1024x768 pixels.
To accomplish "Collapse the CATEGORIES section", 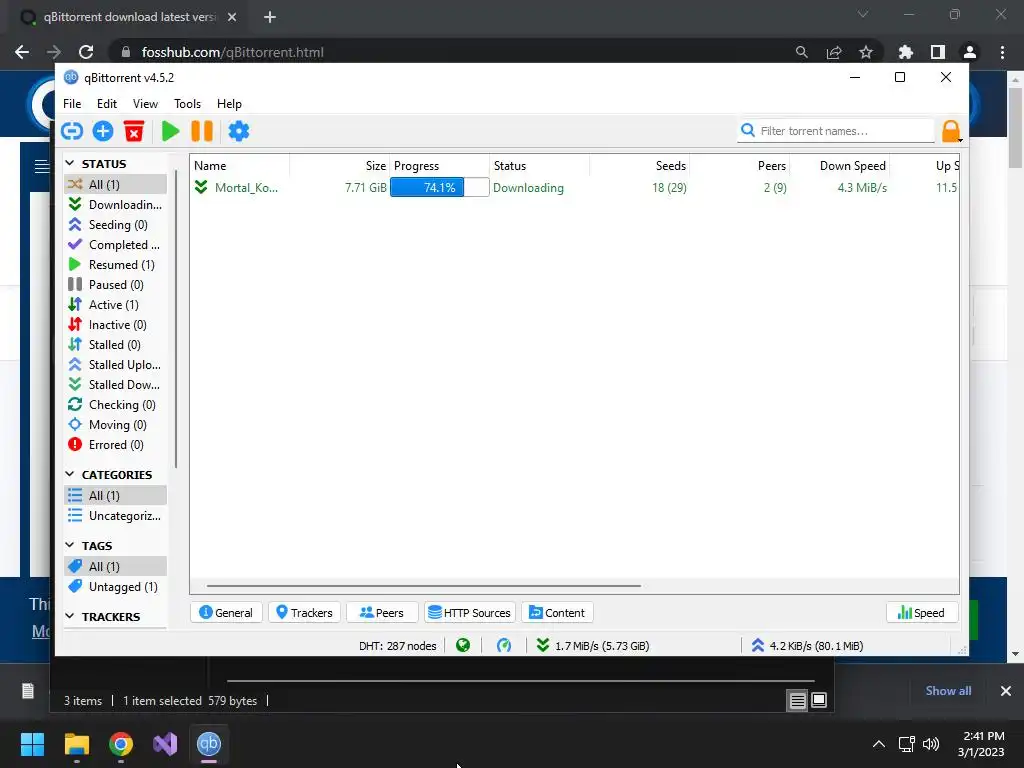I will (x=70, y=474).
